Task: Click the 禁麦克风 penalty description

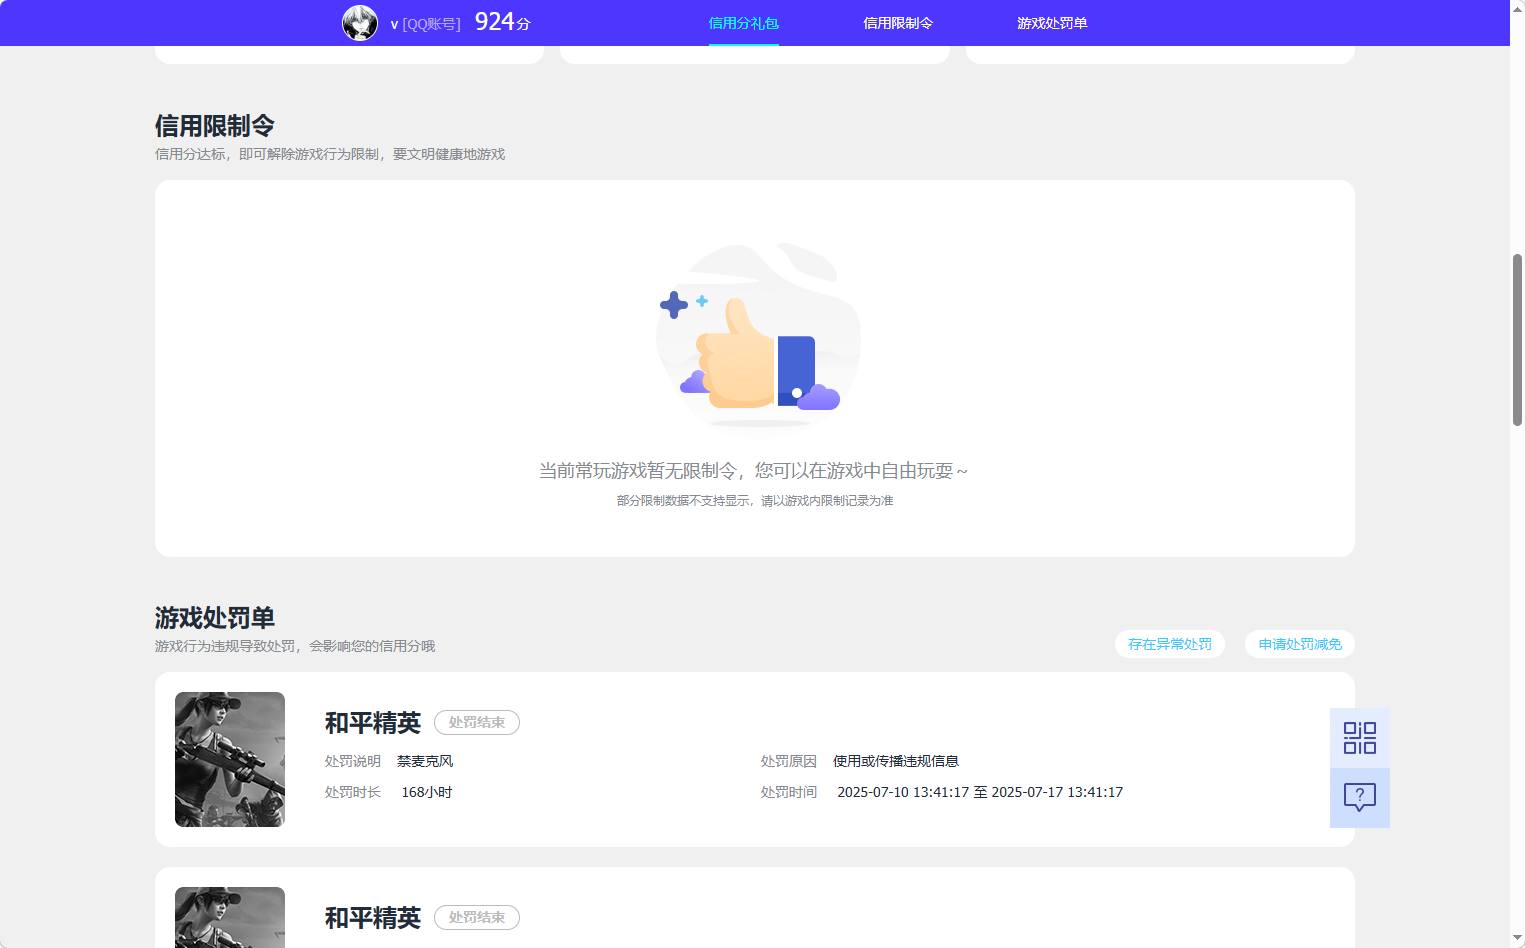Action: click(x=424, y=760)
